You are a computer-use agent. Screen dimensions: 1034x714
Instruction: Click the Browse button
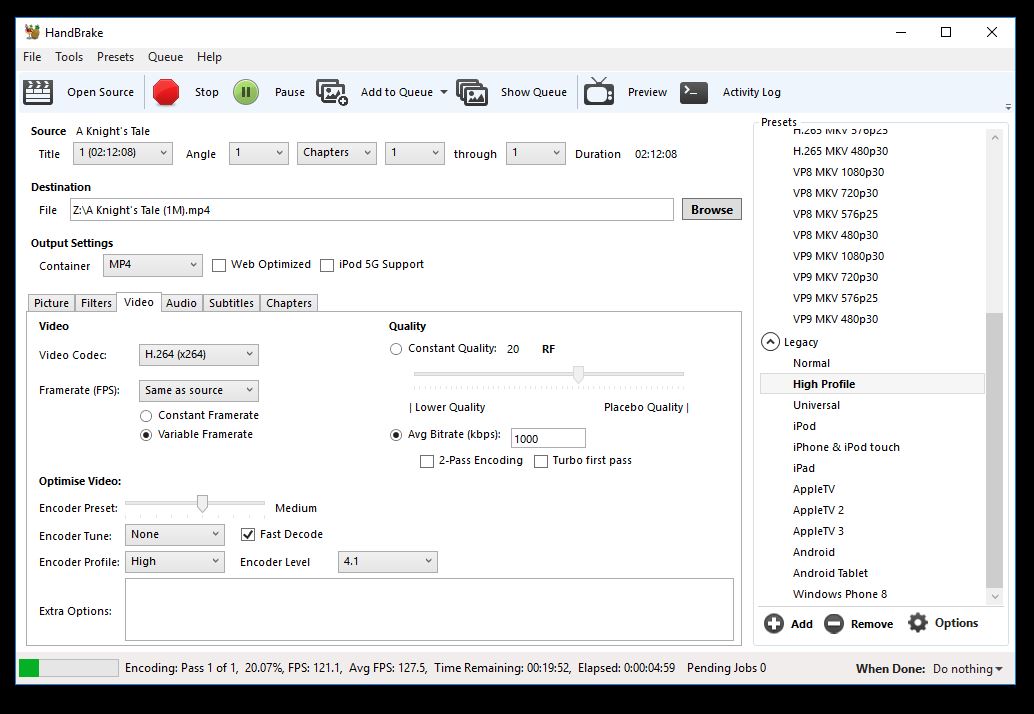point(712,210)
